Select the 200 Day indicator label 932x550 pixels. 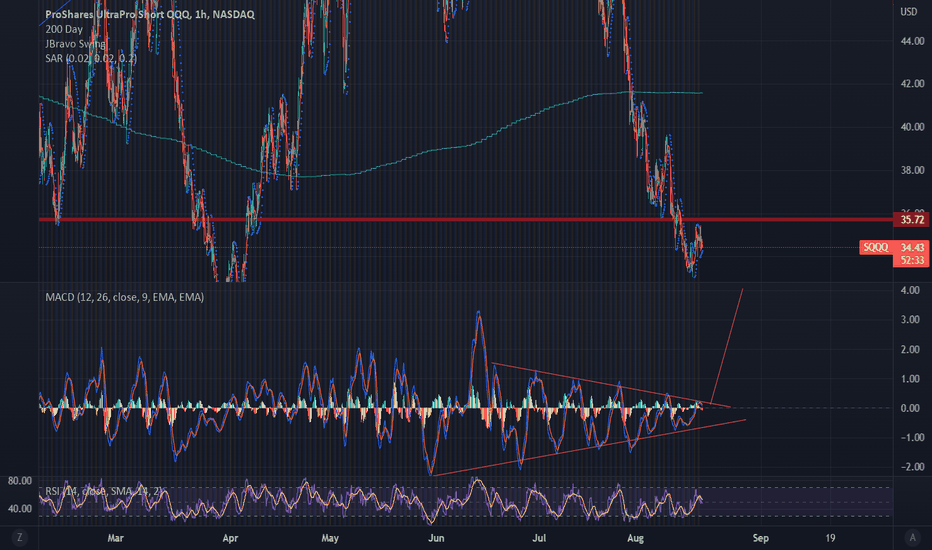pos(64,29)
